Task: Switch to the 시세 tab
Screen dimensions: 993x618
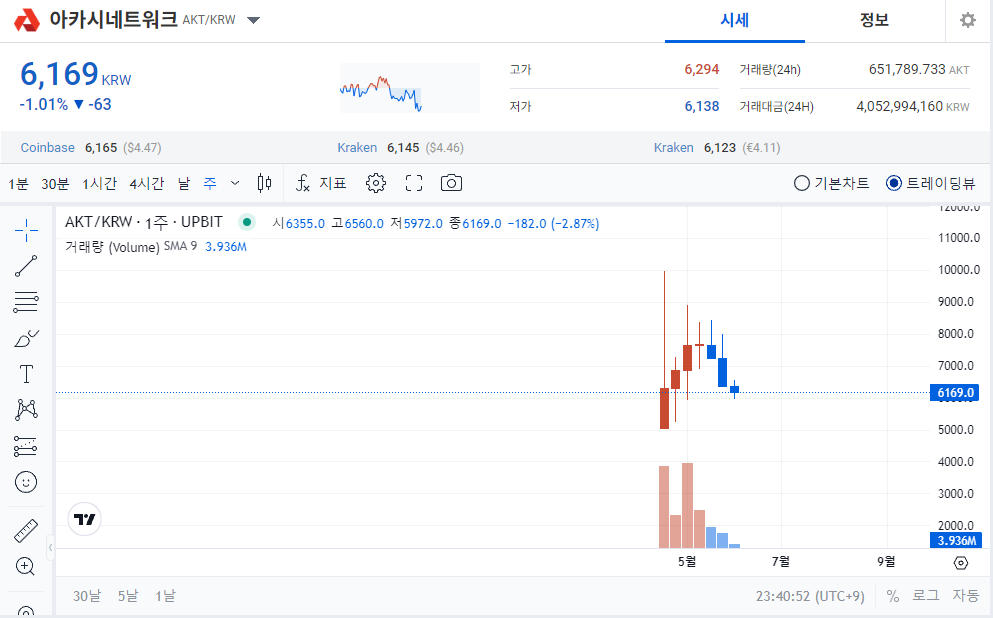Action: (735, 20)
